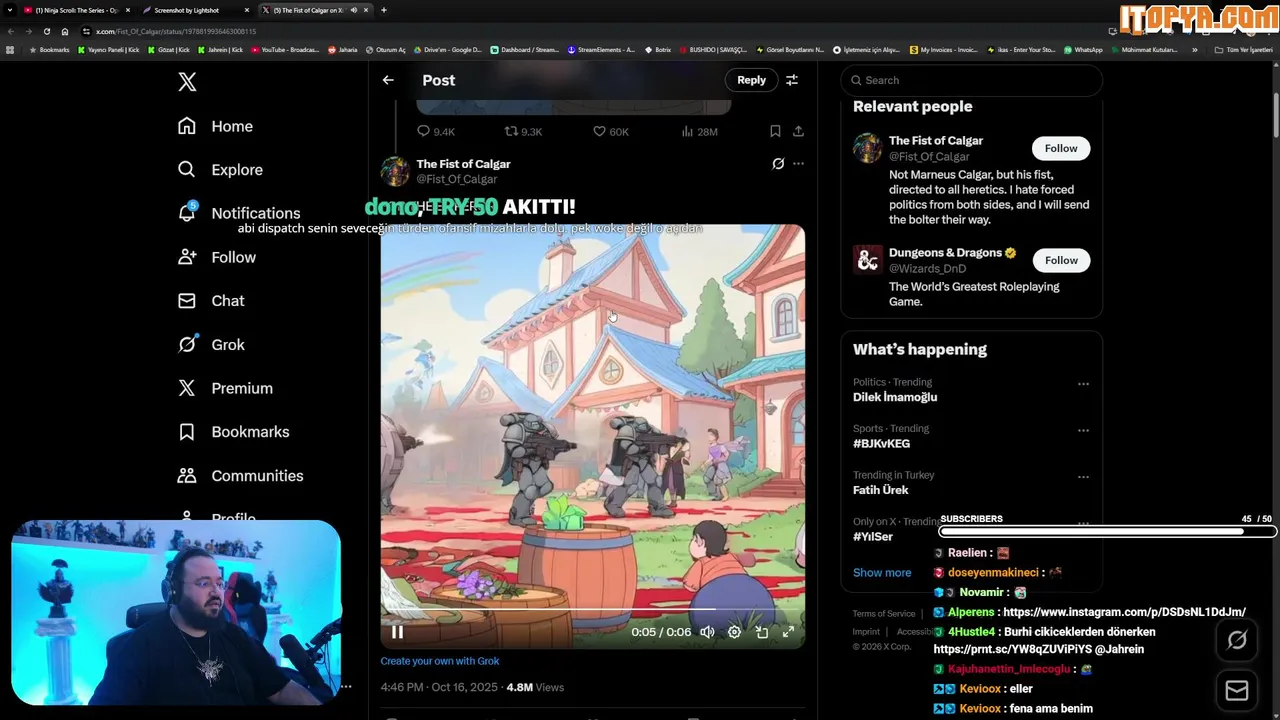This screenshot has width=1280, height=720.
Task: Open reply sort filter icon
Action: click(x=792, y=80)
